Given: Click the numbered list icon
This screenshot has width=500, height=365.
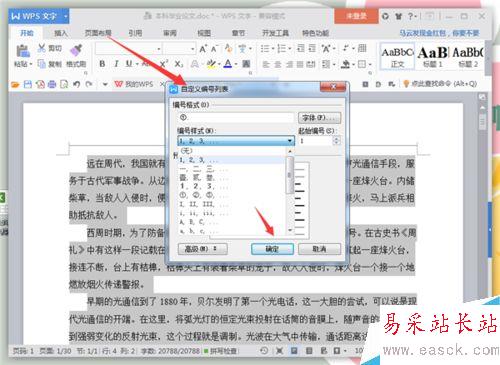Looking at the screenshot, I should (282, 49).
